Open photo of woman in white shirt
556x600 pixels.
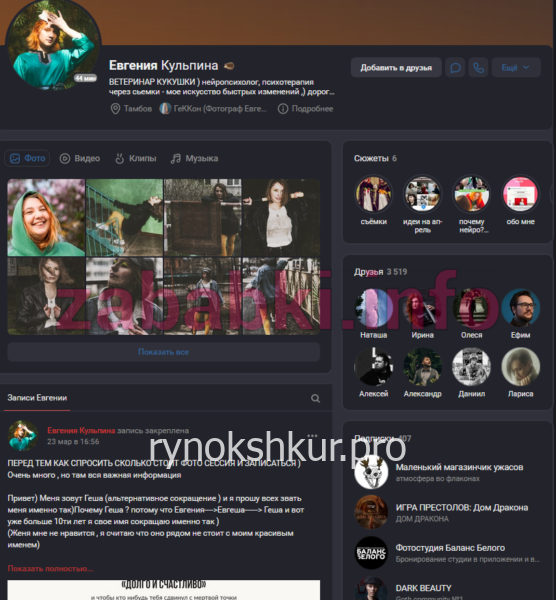281,217
